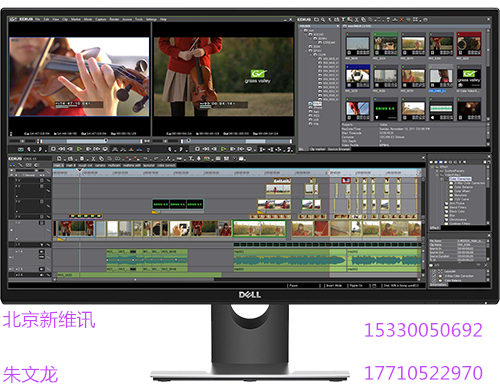Click the save project icon in timeline toolbar
Viewport: 500px width, 388px height.
(x=82, y=159)
